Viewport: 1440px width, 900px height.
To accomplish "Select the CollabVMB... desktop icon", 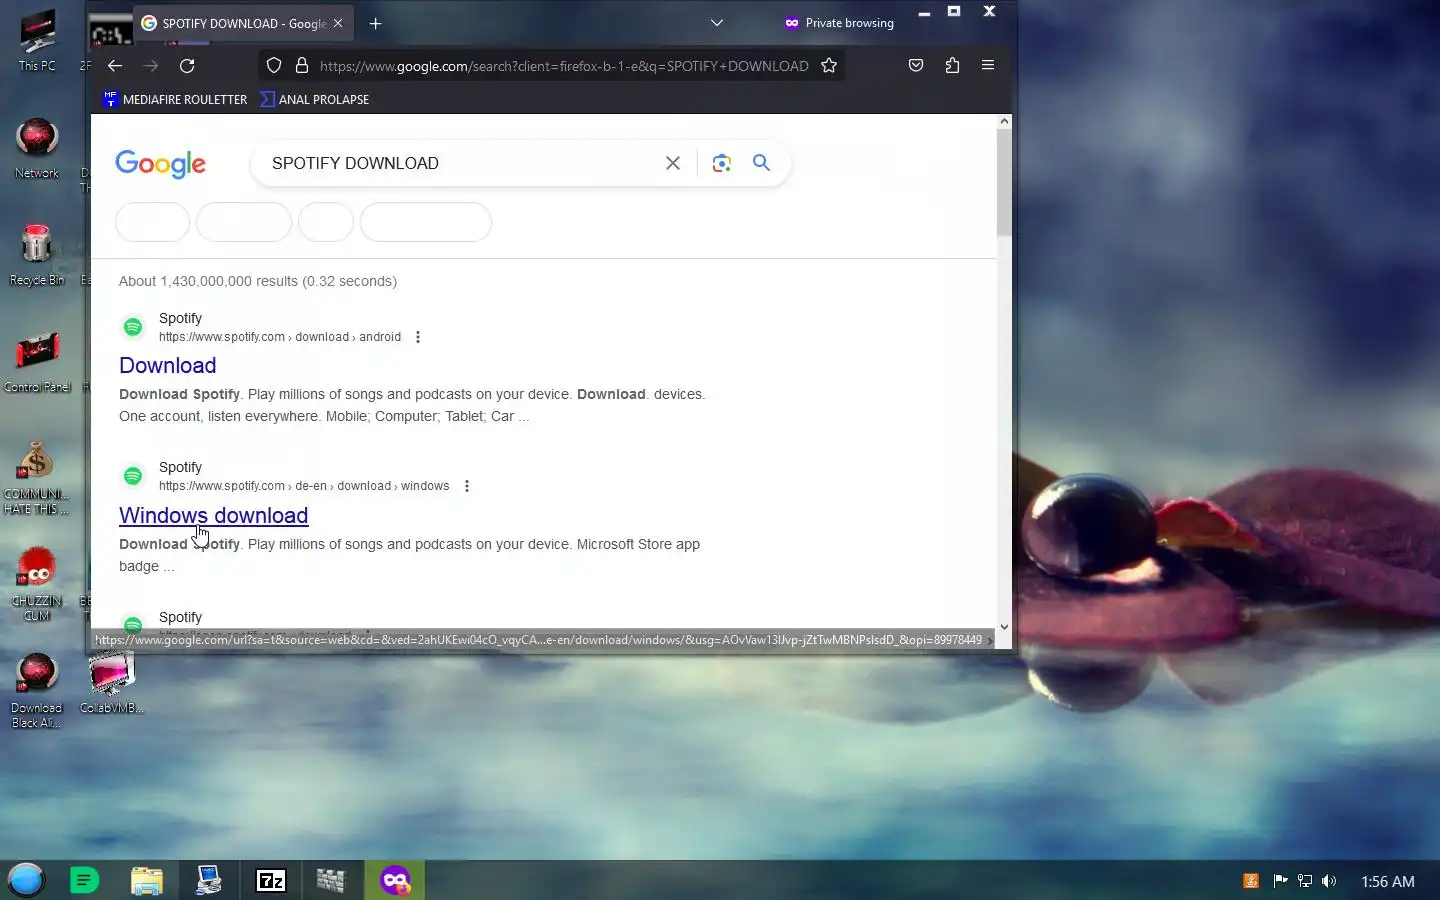I will [x=112, y=682].
